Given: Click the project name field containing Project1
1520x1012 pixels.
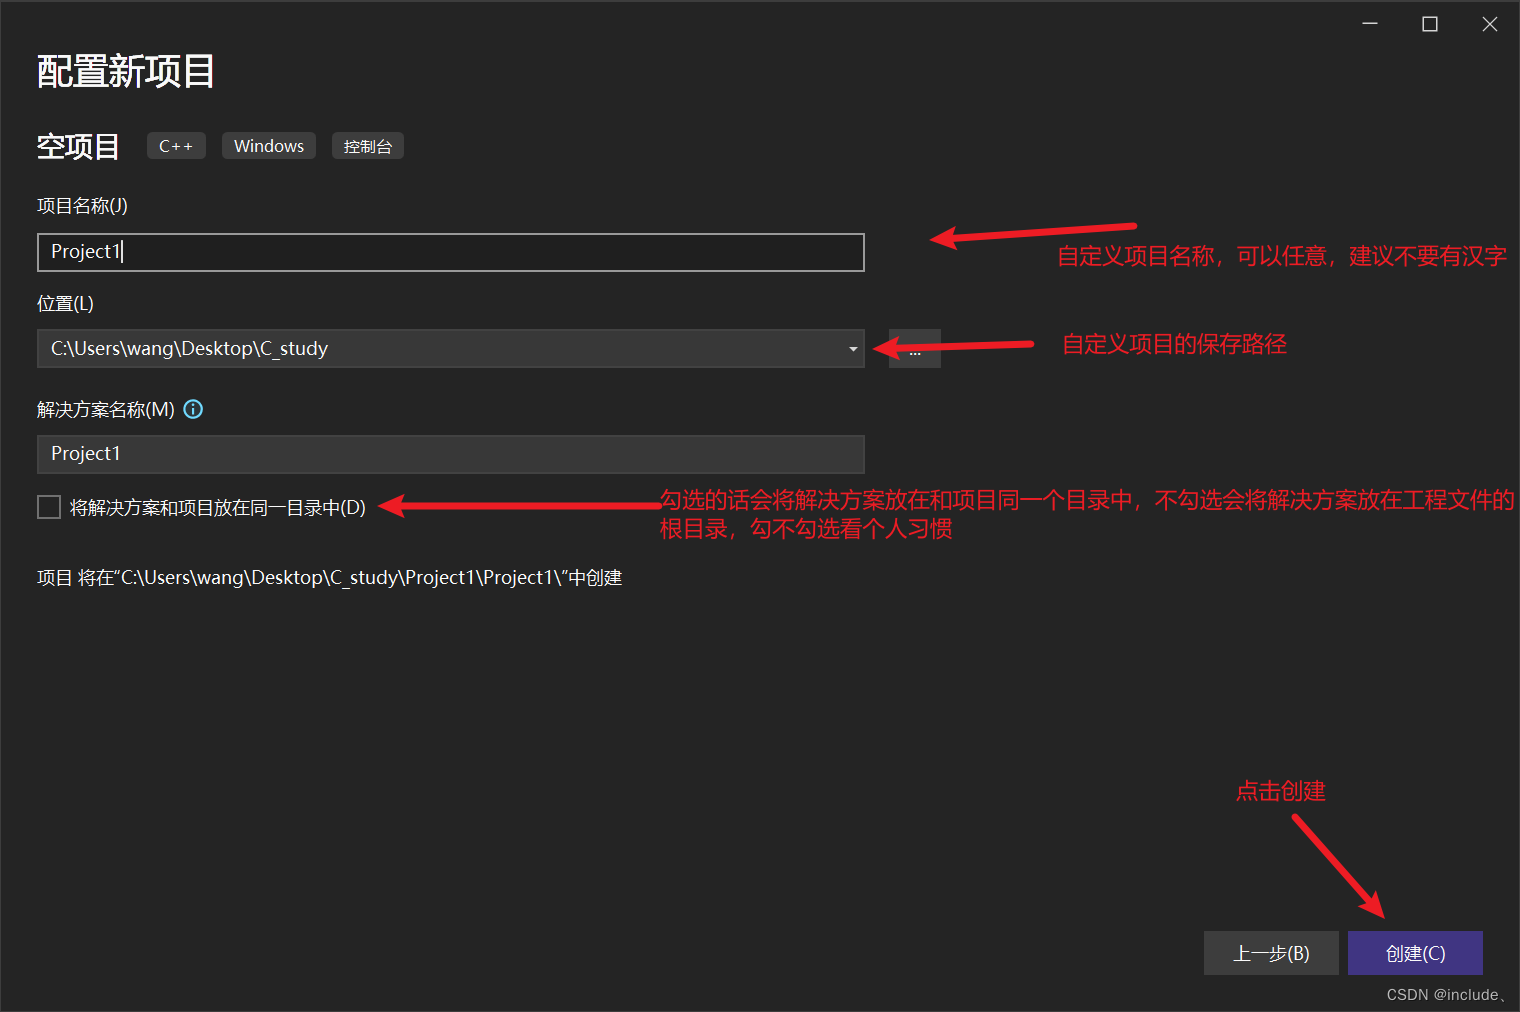Looking at the screenshot, I should (x=451, y=252).
